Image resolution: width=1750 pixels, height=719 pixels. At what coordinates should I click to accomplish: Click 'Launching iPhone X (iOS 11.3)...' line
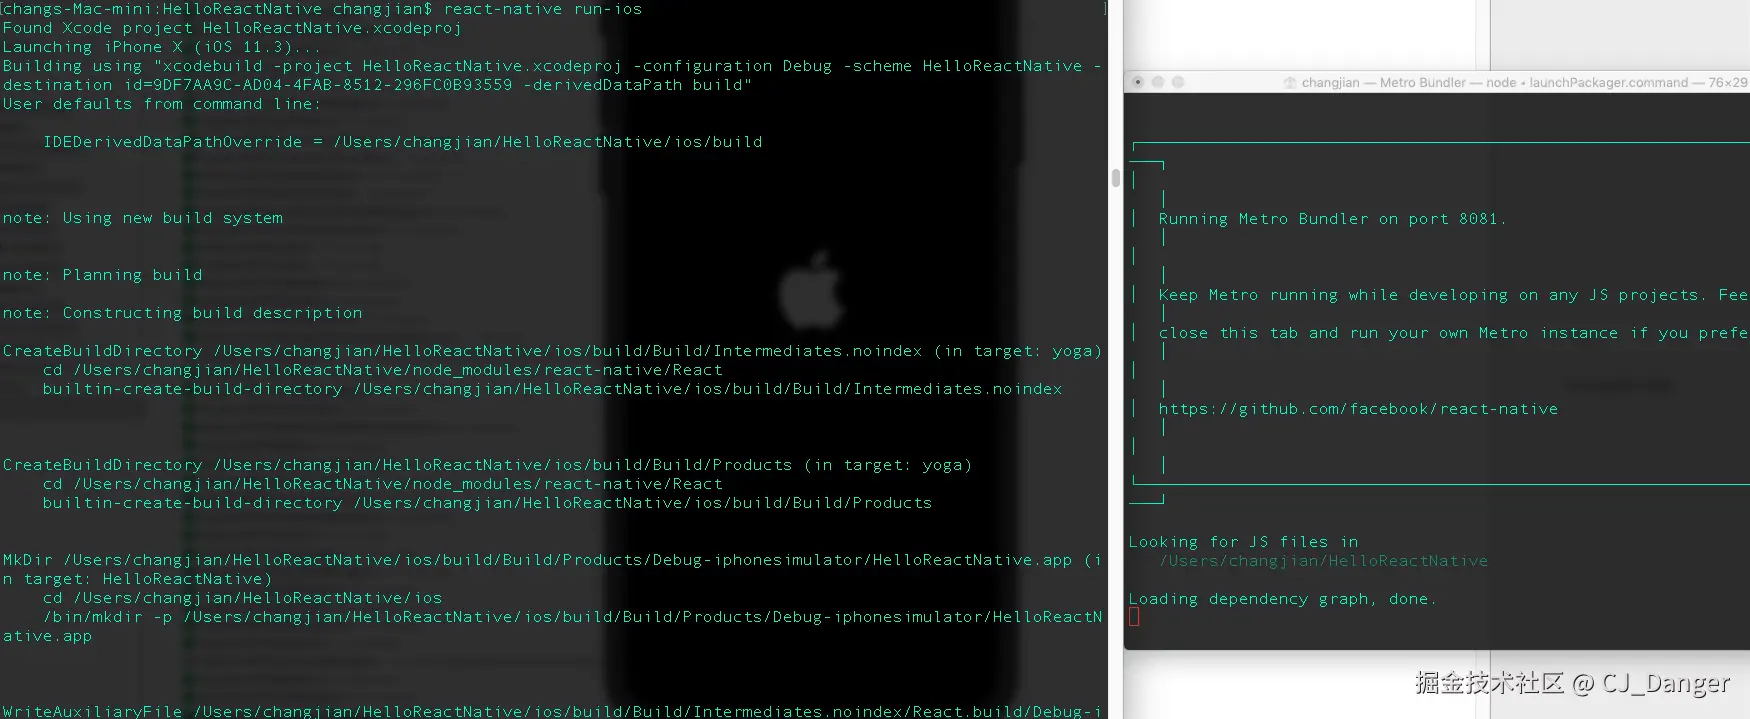pyautogui.click(x=162, y=47)
